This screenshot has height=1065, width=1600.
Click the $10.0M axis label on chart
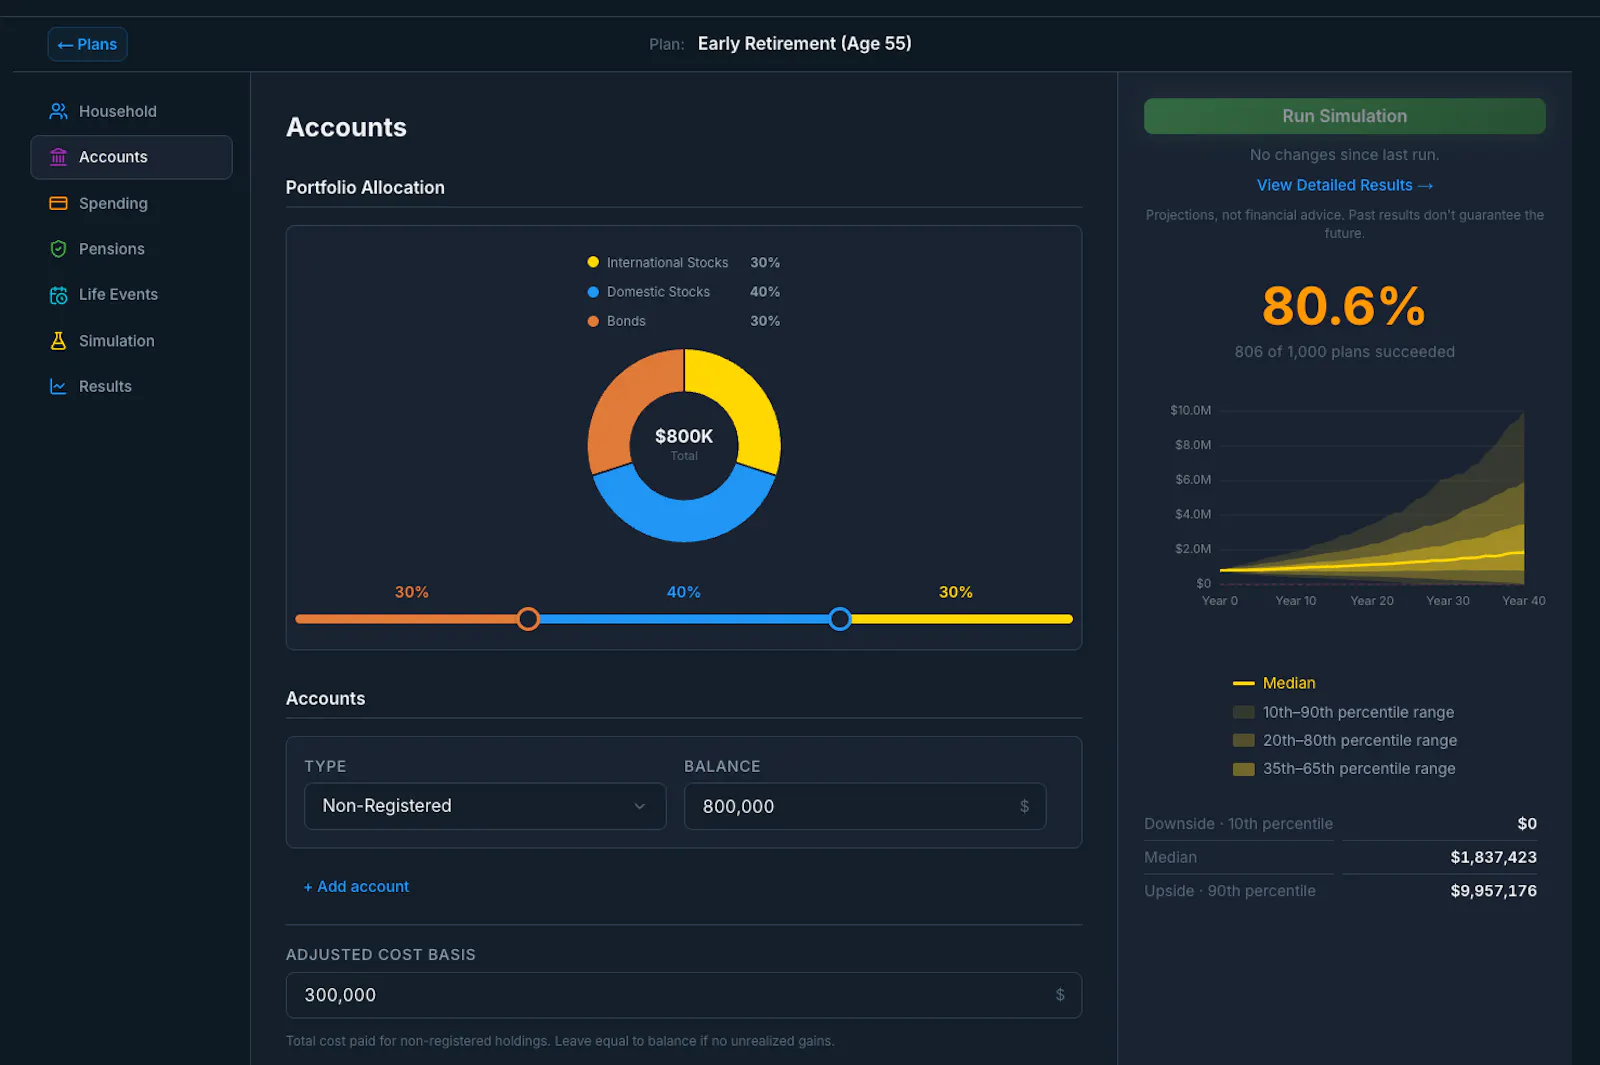(1190, 410)
